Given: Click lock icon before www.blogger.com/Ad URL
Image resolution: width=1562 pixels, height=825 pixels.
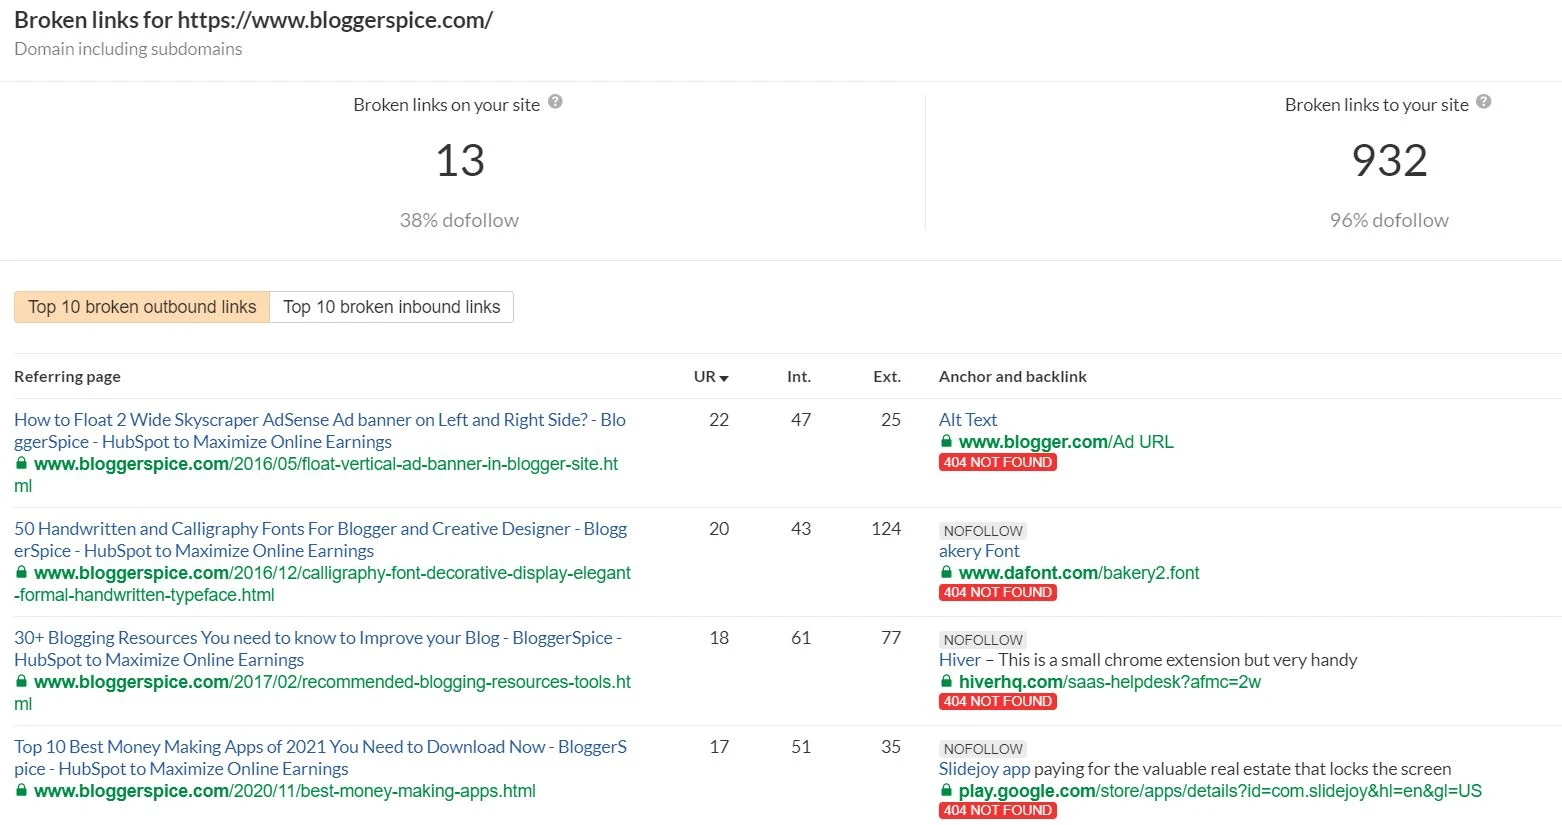Looking at the screenshot, I should click(946, 442).
